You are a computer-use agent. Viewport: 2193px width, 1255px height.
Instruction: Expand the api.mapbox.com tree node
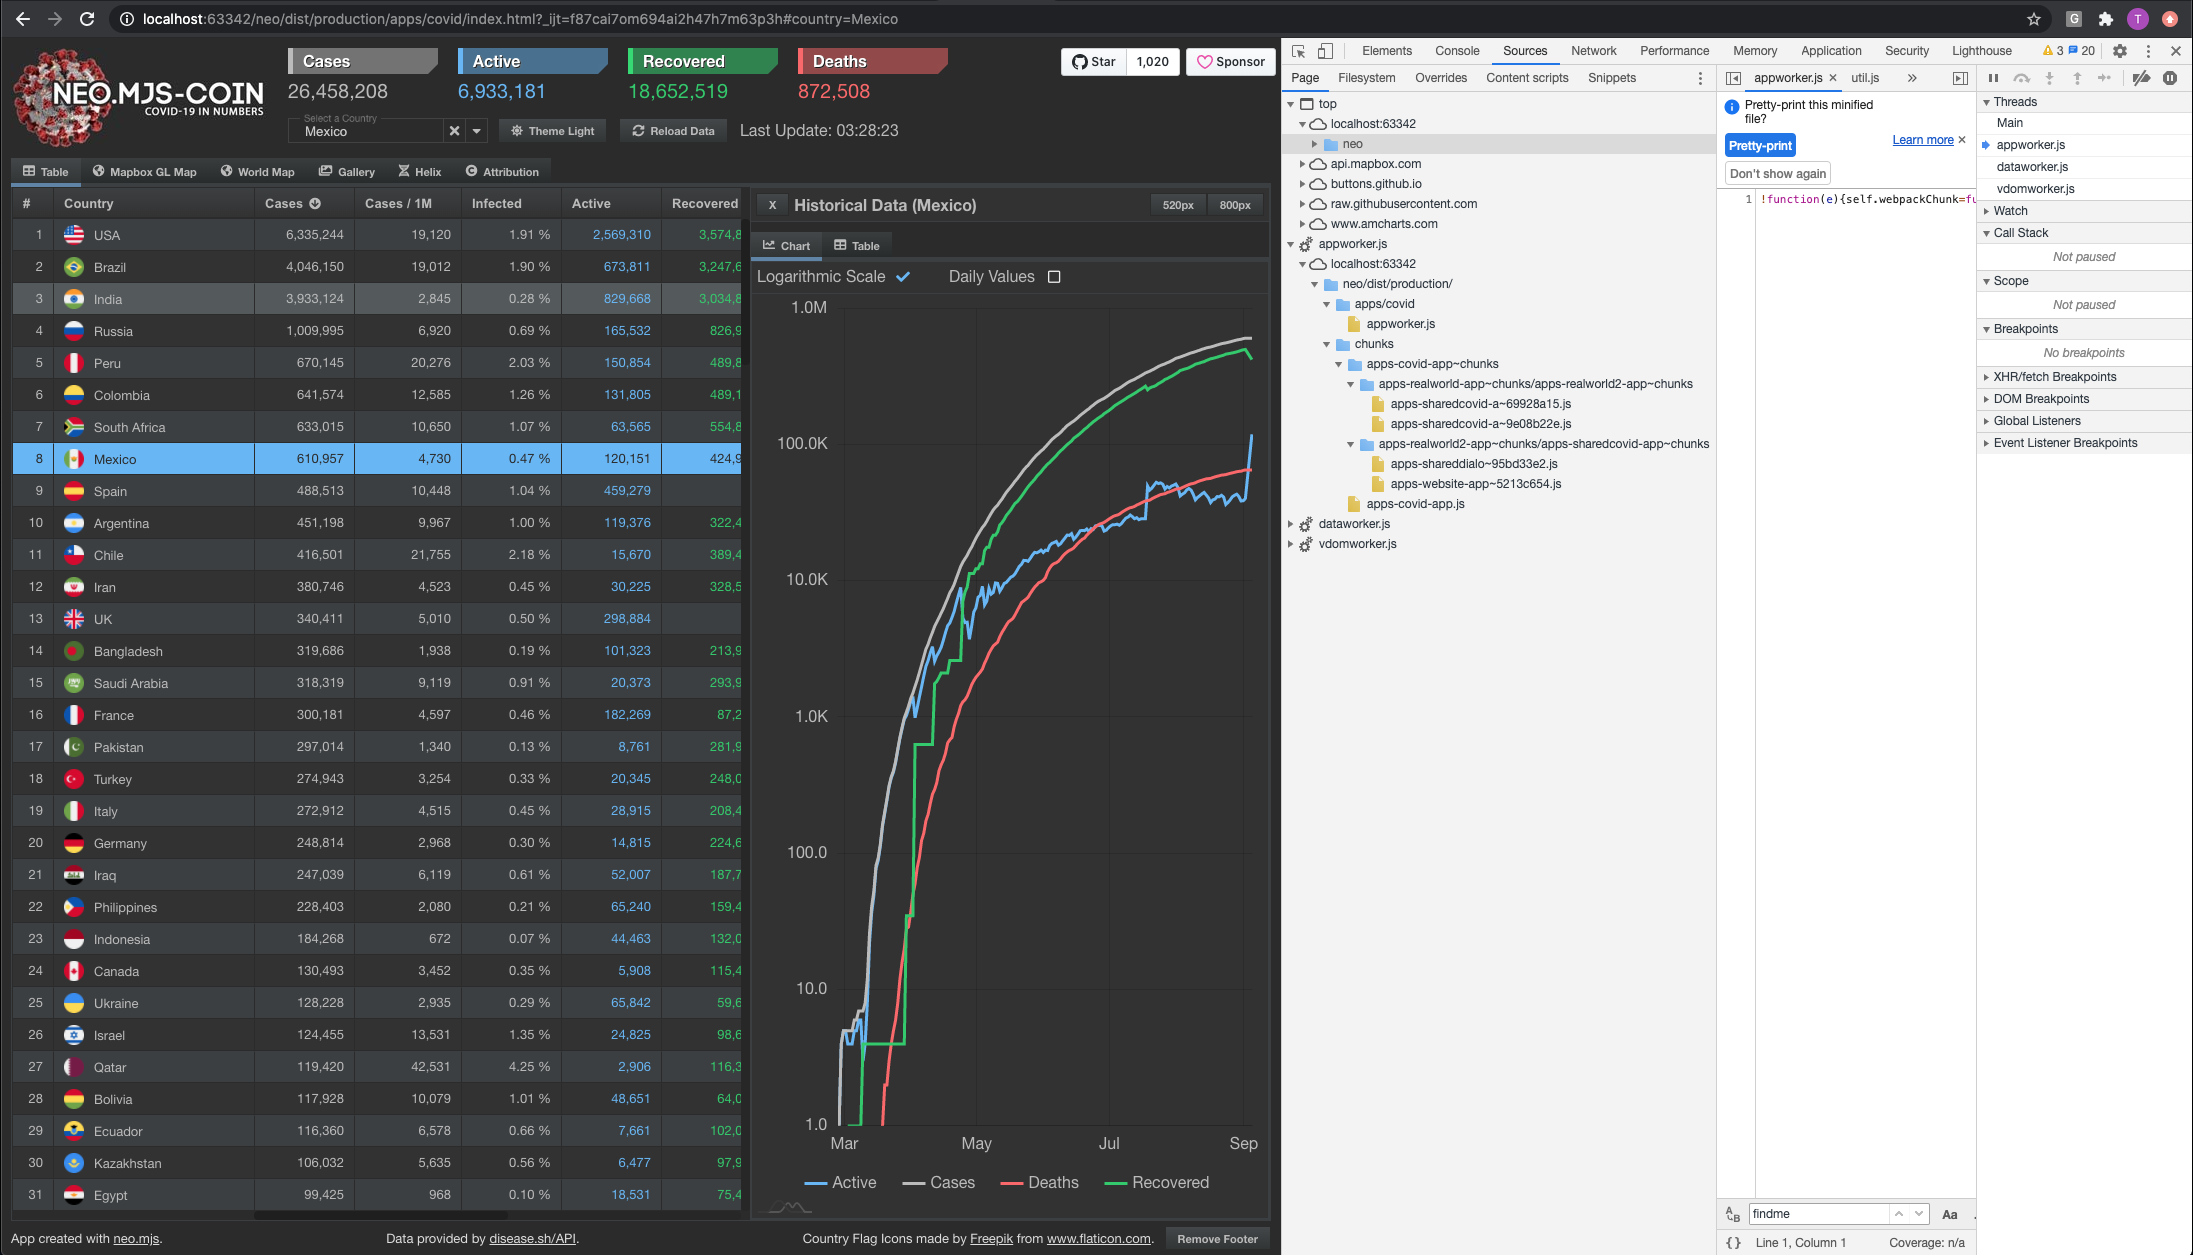(1302, 164)
